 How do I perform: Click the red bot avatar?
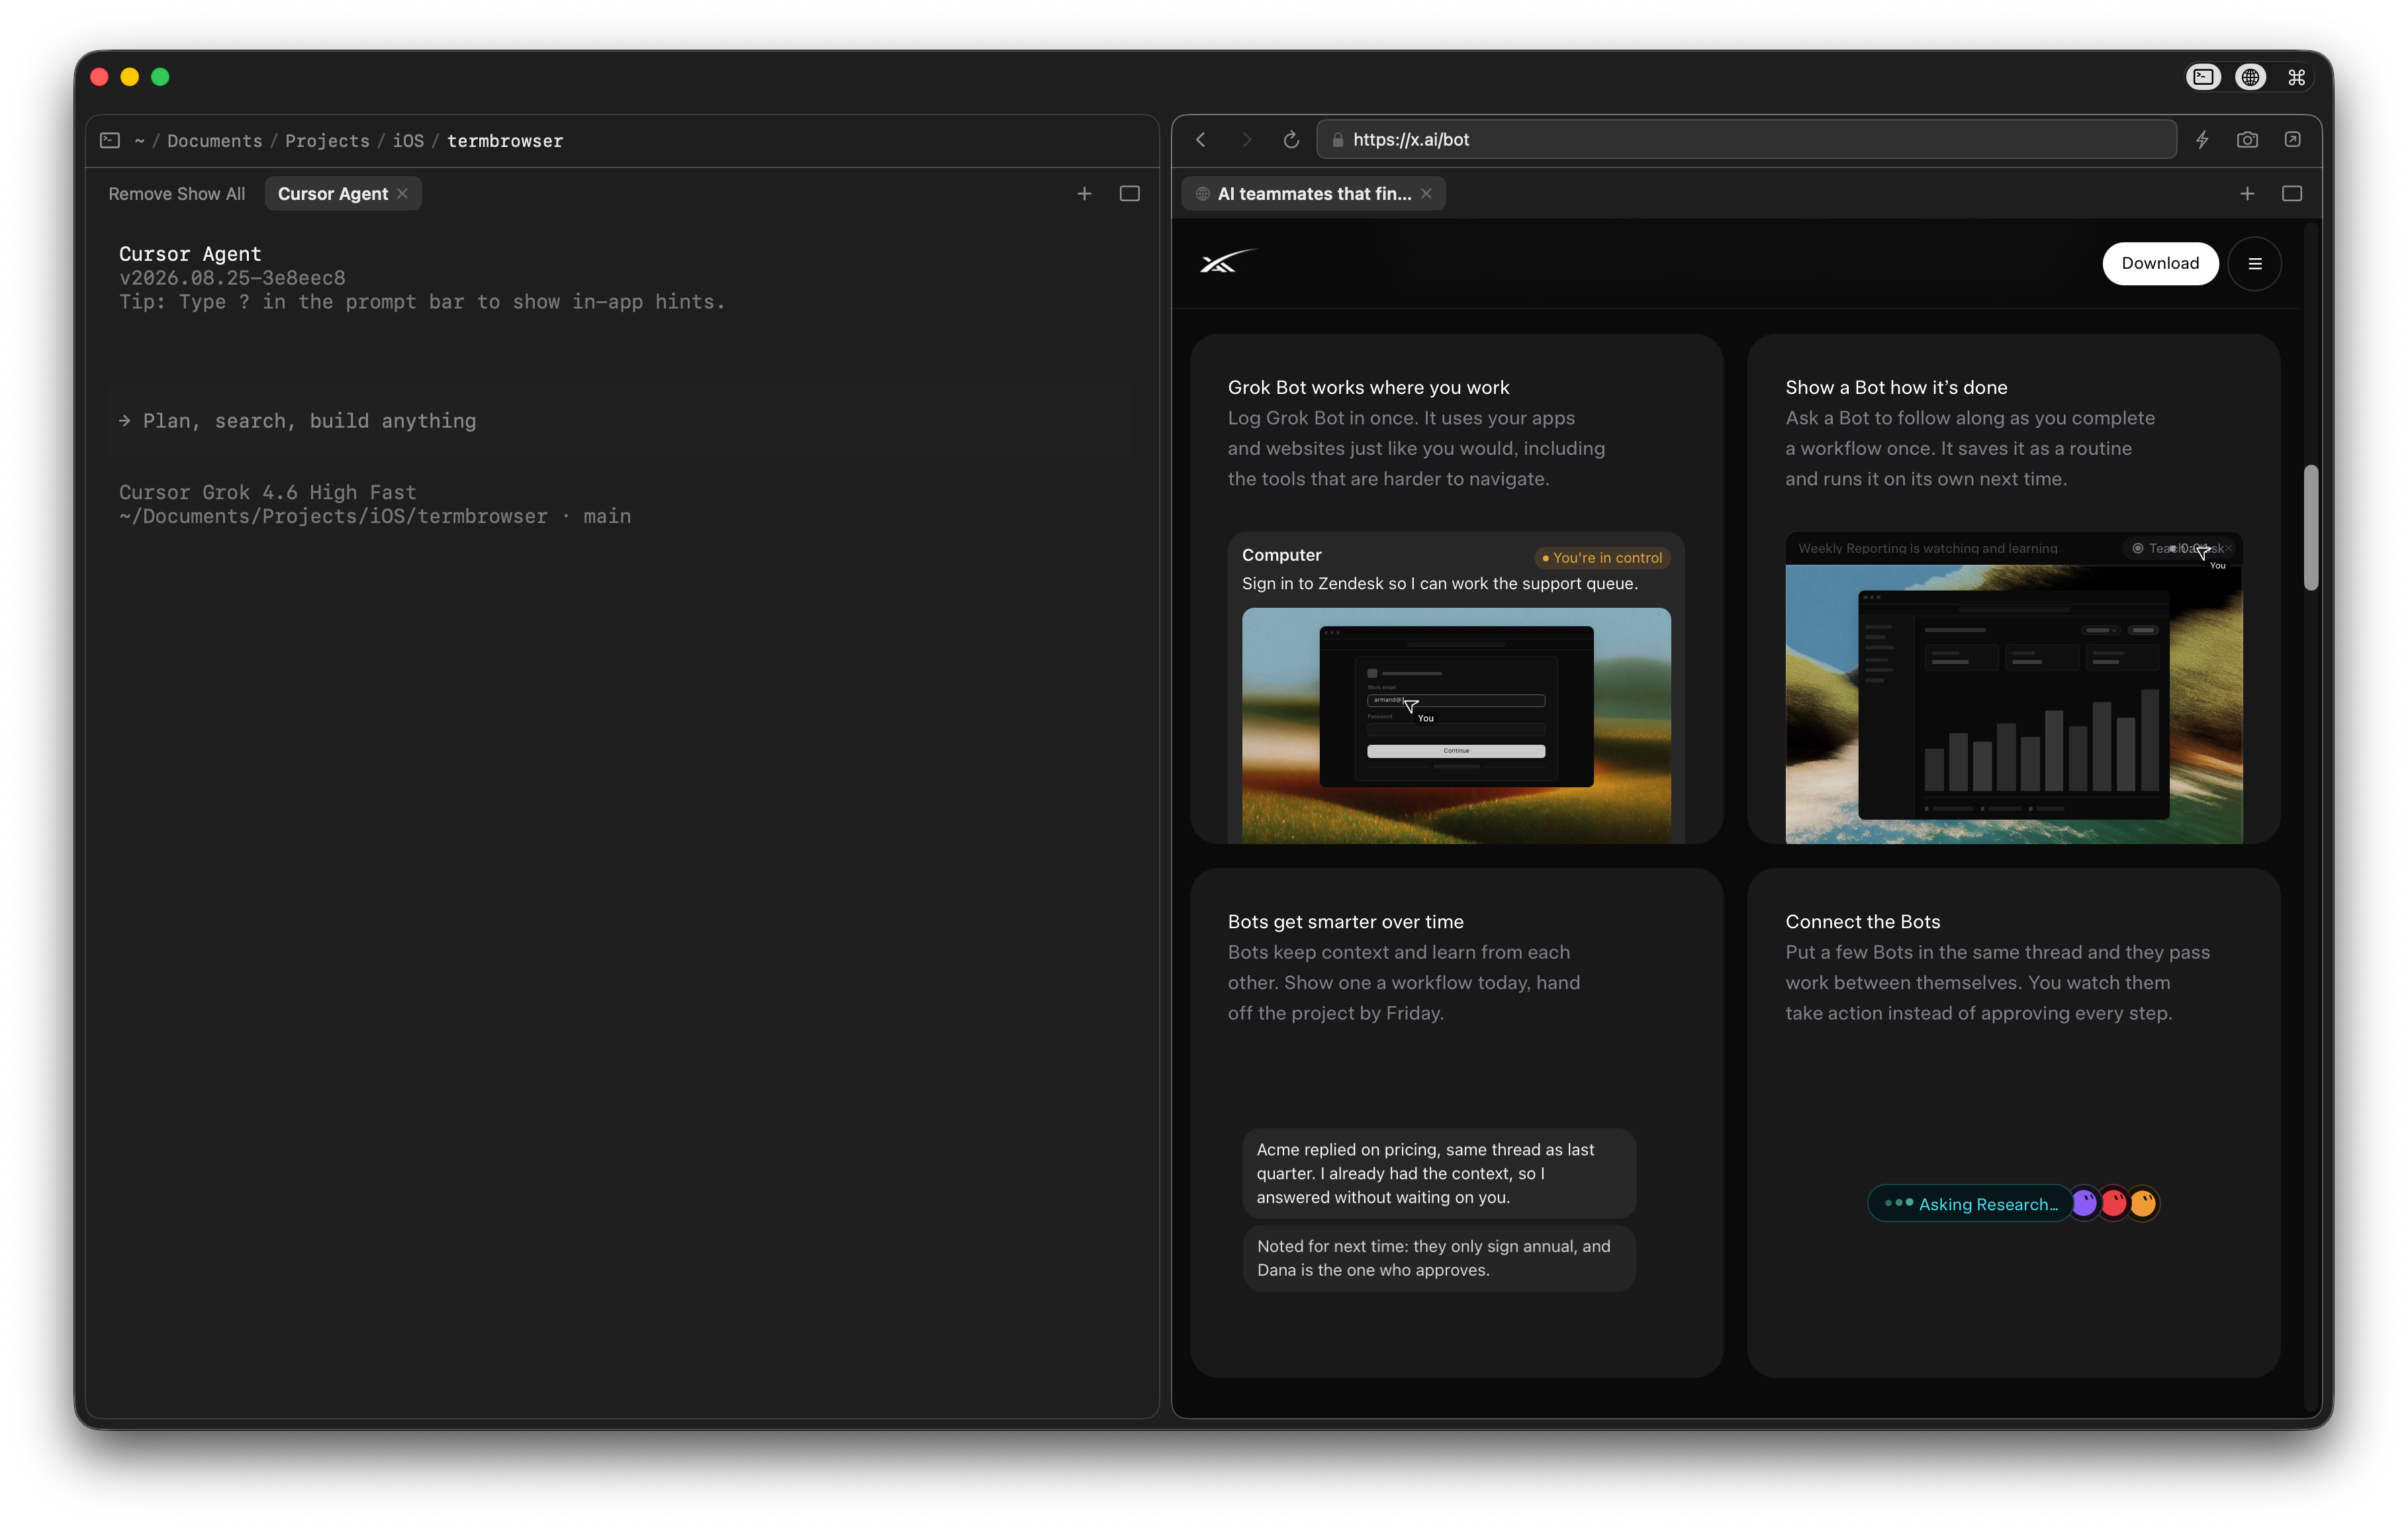point(2113,1203)
